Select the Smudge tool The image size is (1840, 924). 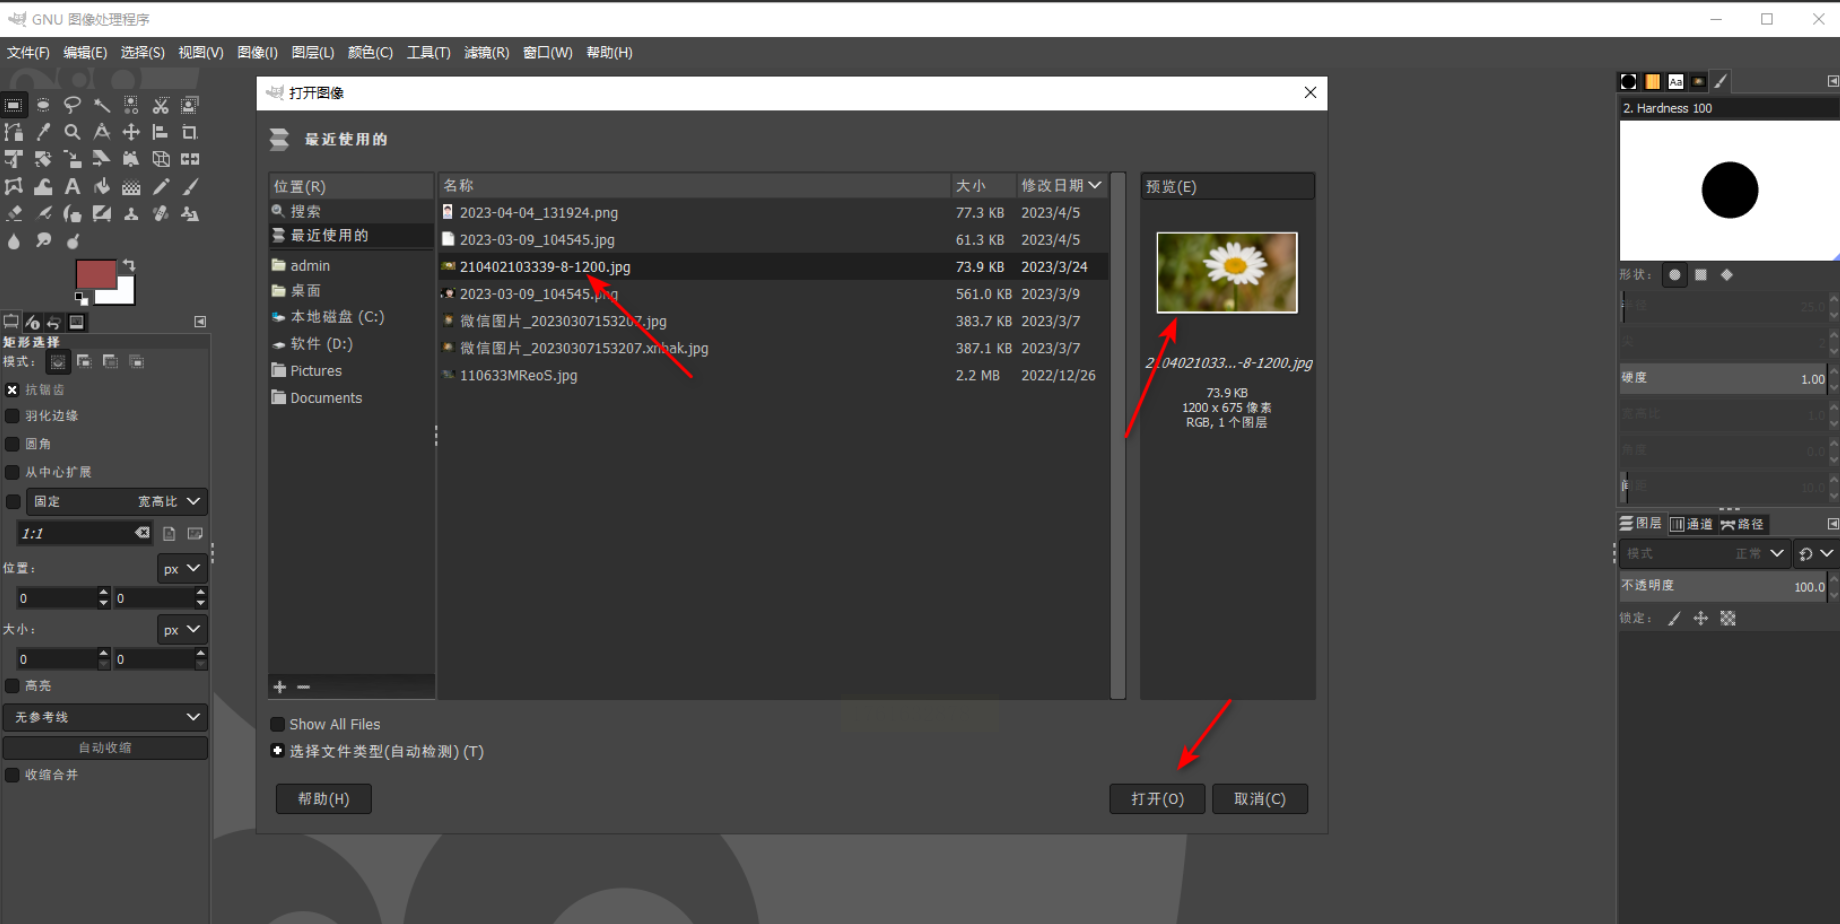43,241
